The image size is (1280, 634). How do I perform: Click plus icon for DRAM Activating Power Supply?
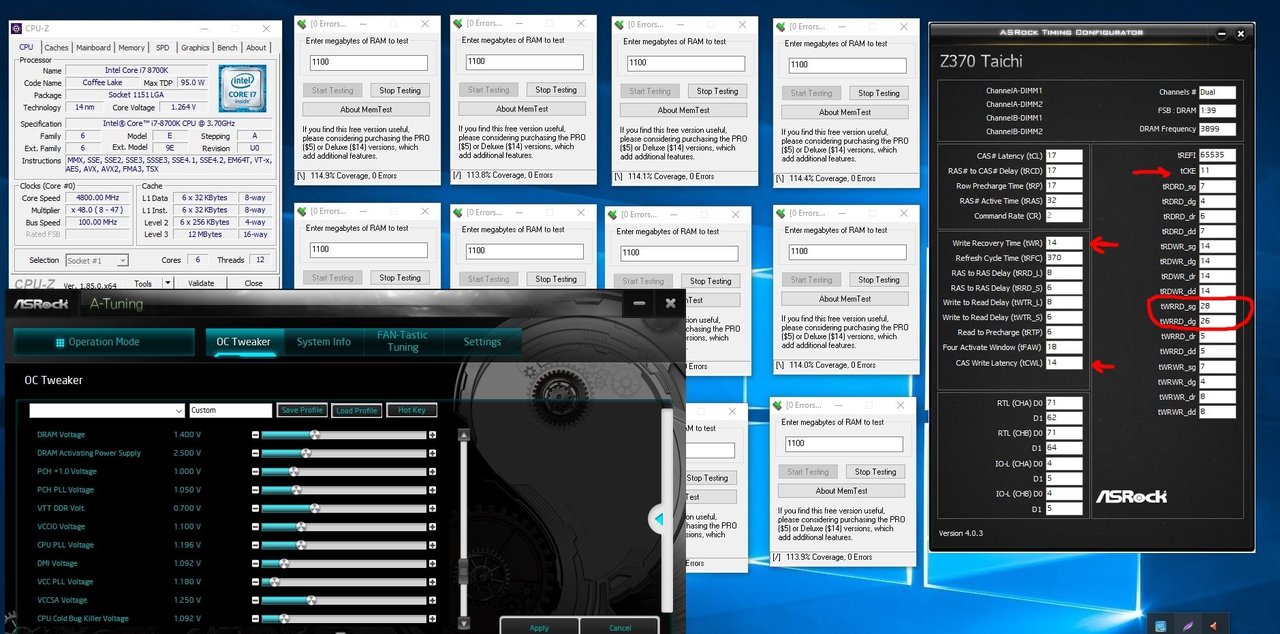pyautogui.click(x=432, y=453)
